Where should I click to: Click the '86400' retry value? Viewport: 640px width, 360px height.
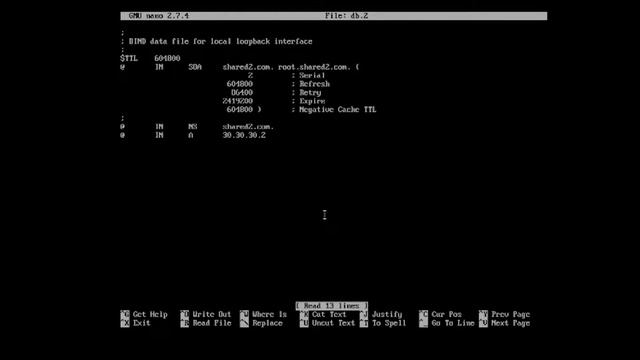click(242, 93)
